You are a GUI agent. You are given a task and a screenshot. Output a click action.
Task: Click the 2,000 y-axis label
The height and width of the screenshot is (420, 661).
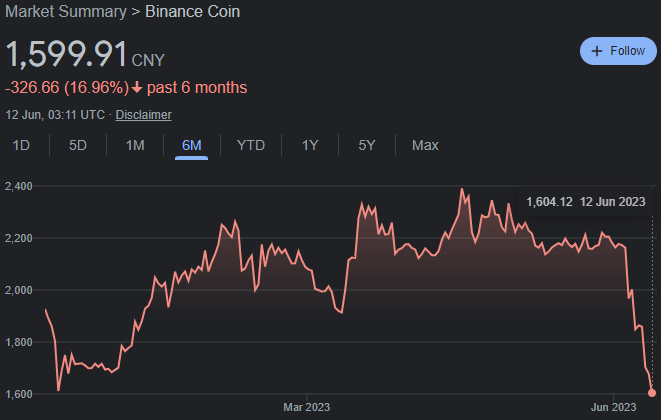(19, 290)
